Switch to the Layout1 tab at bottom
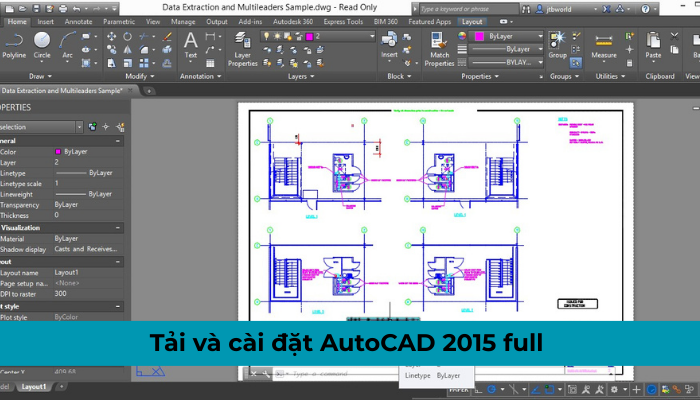Viewport: 700px width, 400px height. point(33,387)
